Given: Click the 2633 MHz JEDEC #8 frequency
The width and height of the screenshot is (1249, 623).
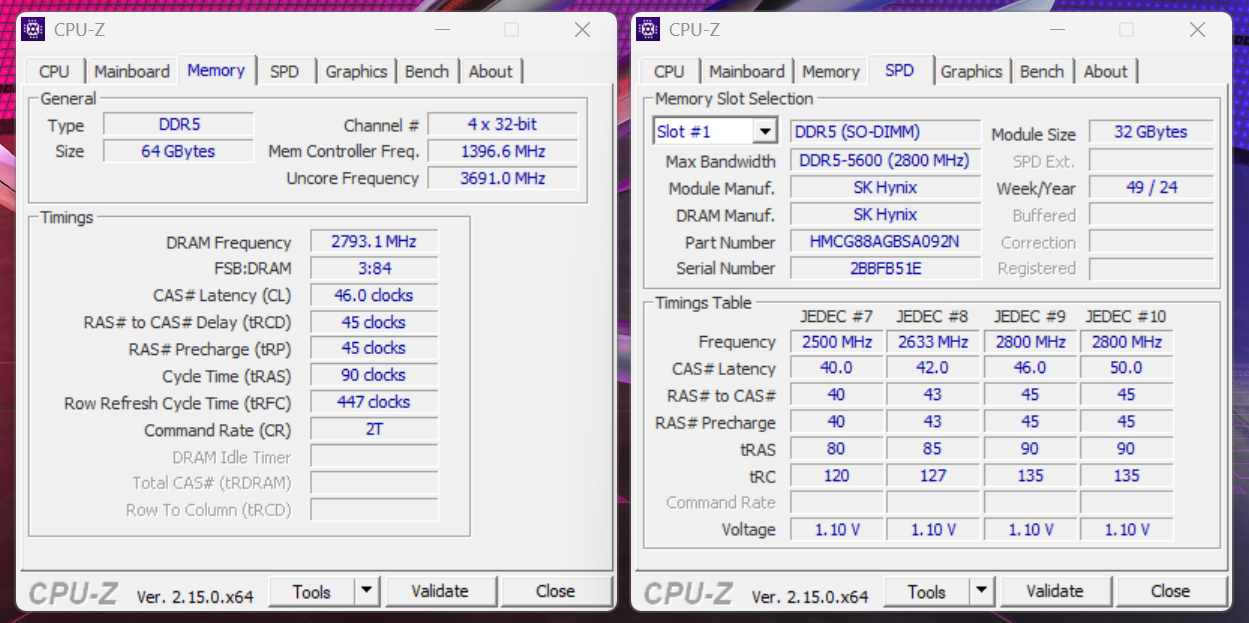Looking at the screenshot, I should [933, 341].
